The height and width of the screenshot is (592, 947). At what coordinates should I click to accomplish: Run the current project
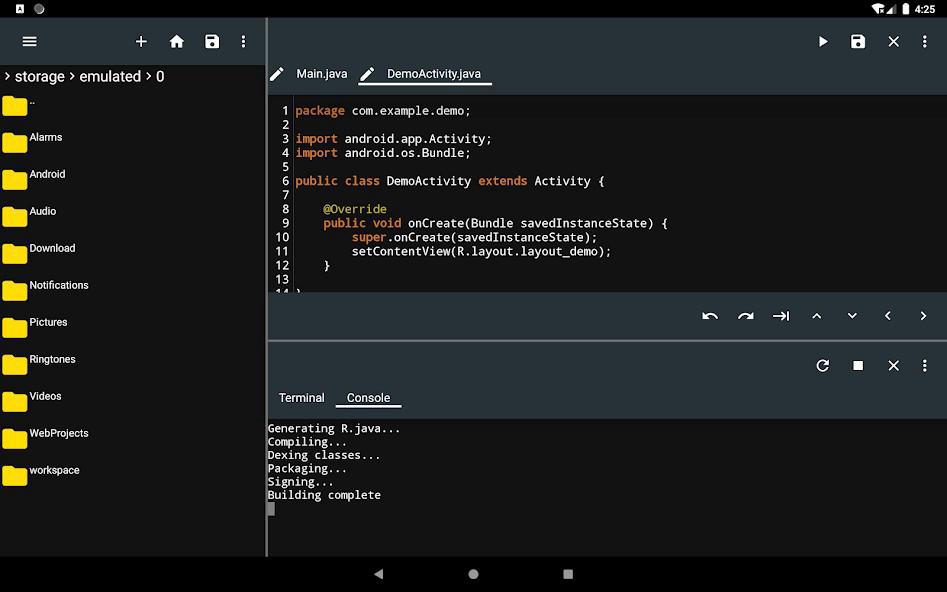click(823, 41)
